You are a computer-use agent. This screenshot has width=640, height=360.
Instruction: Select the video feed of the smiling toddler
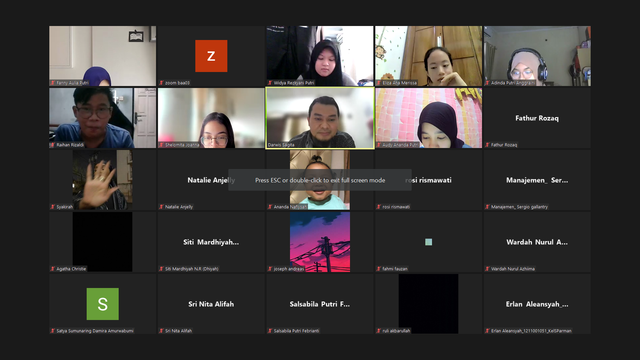point(320,180)
